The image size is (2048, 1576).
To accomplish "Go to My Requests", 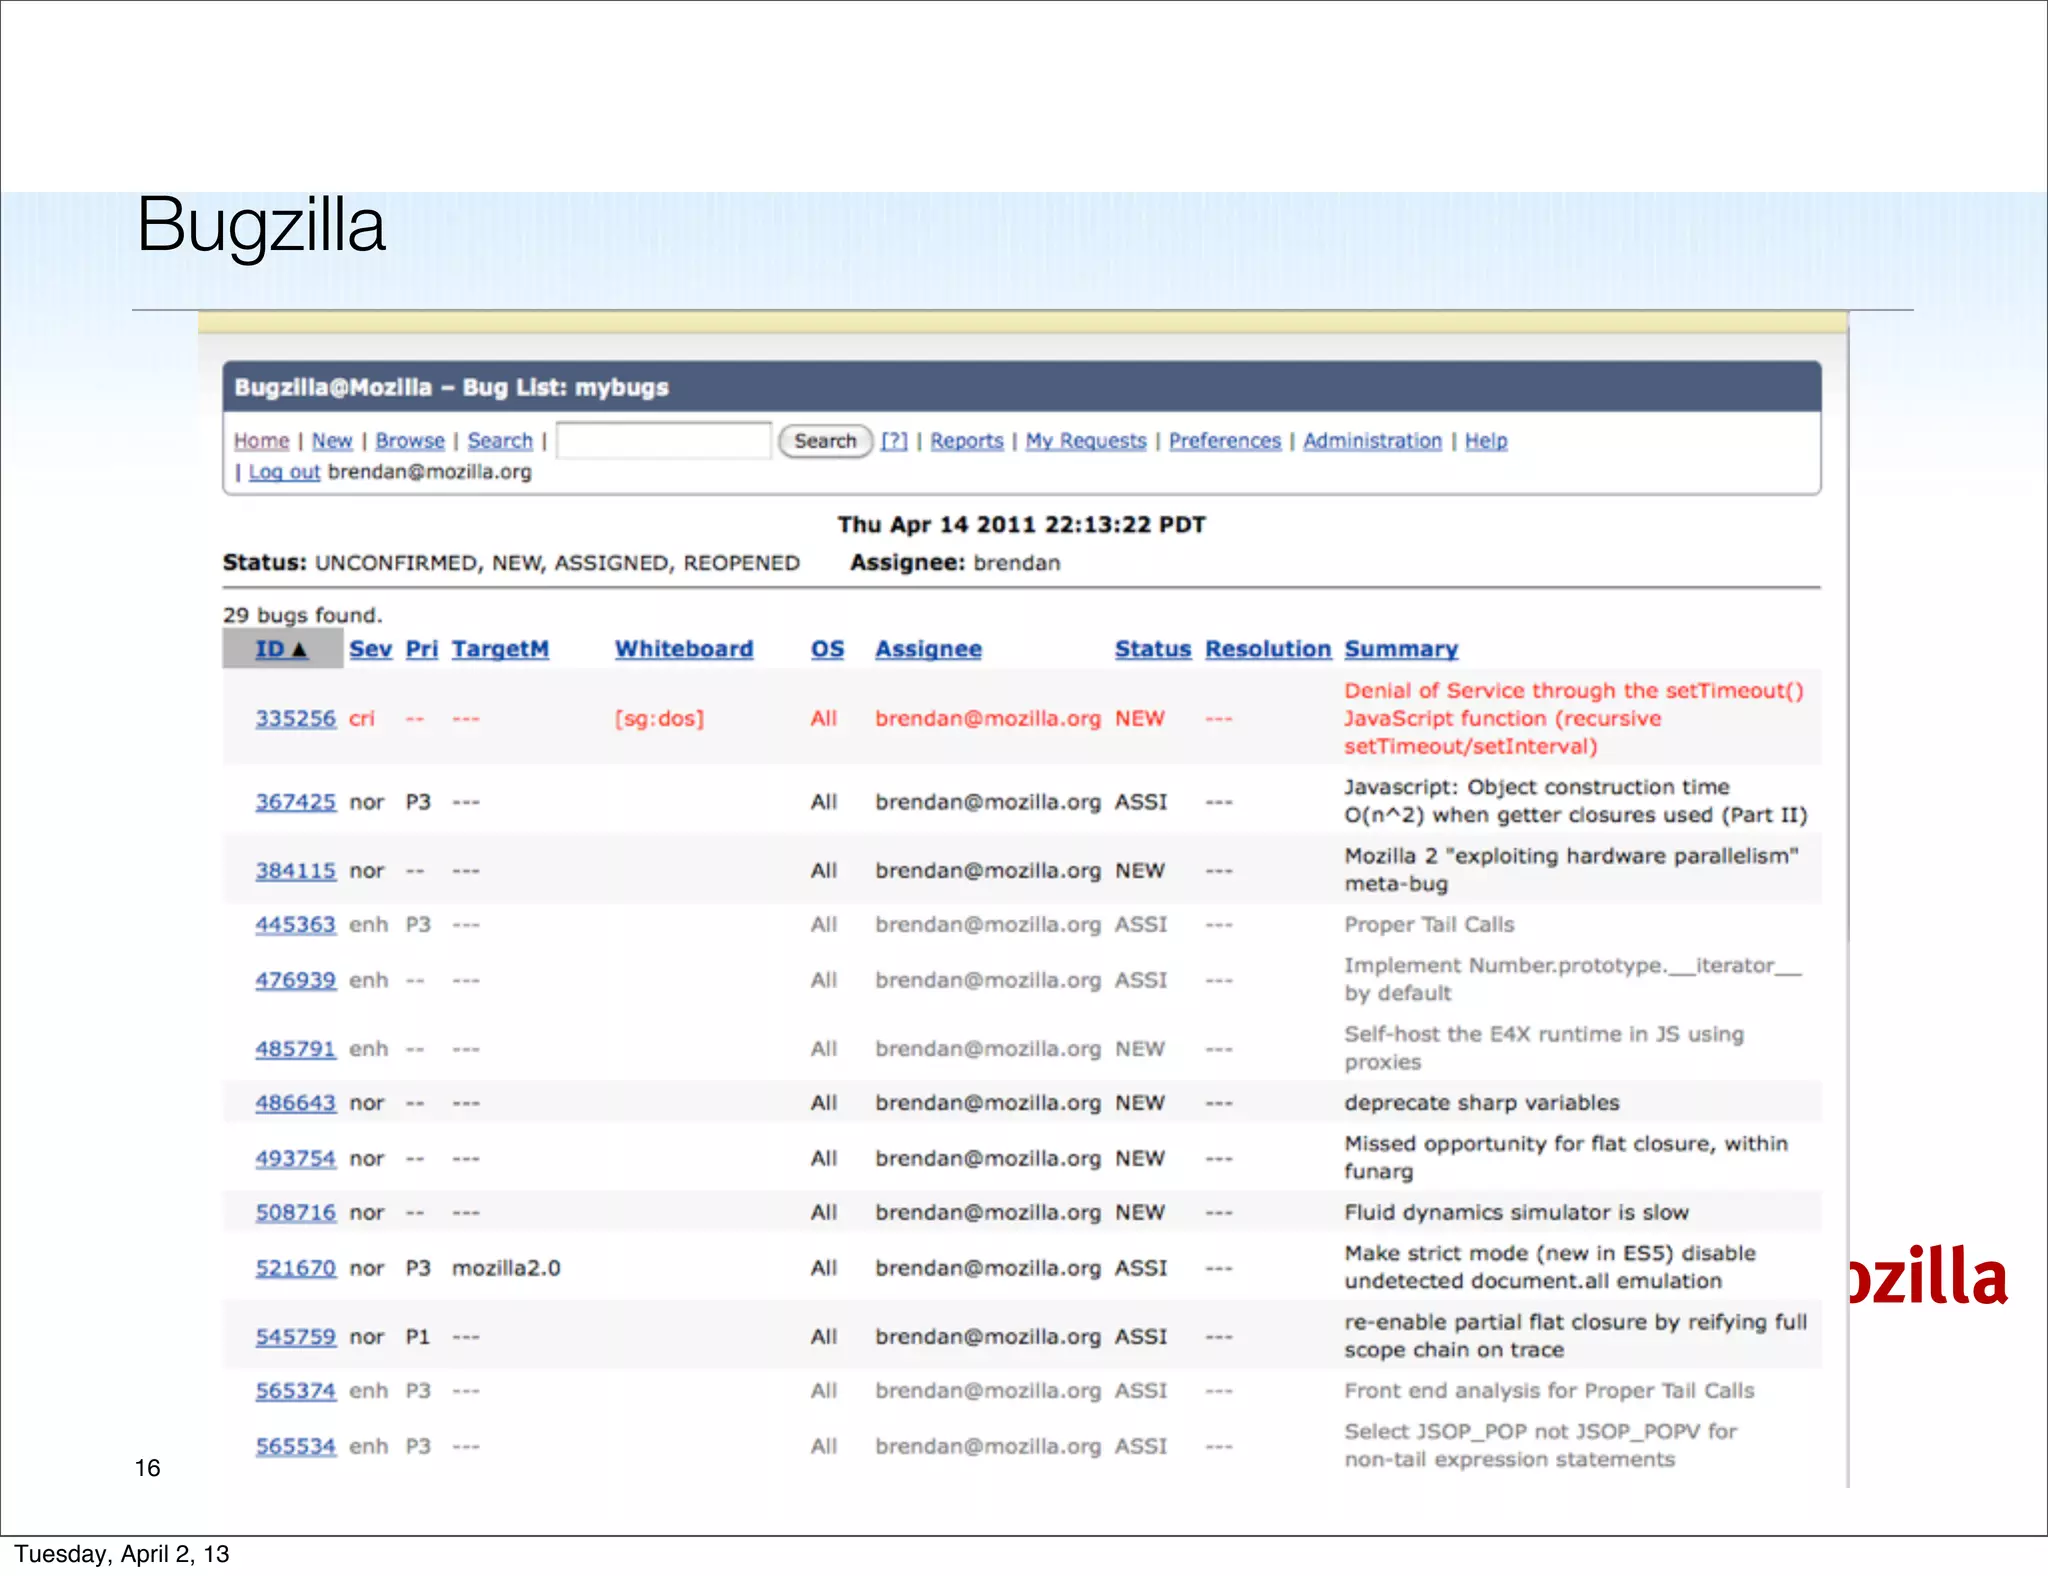I will coord(1085,441).
